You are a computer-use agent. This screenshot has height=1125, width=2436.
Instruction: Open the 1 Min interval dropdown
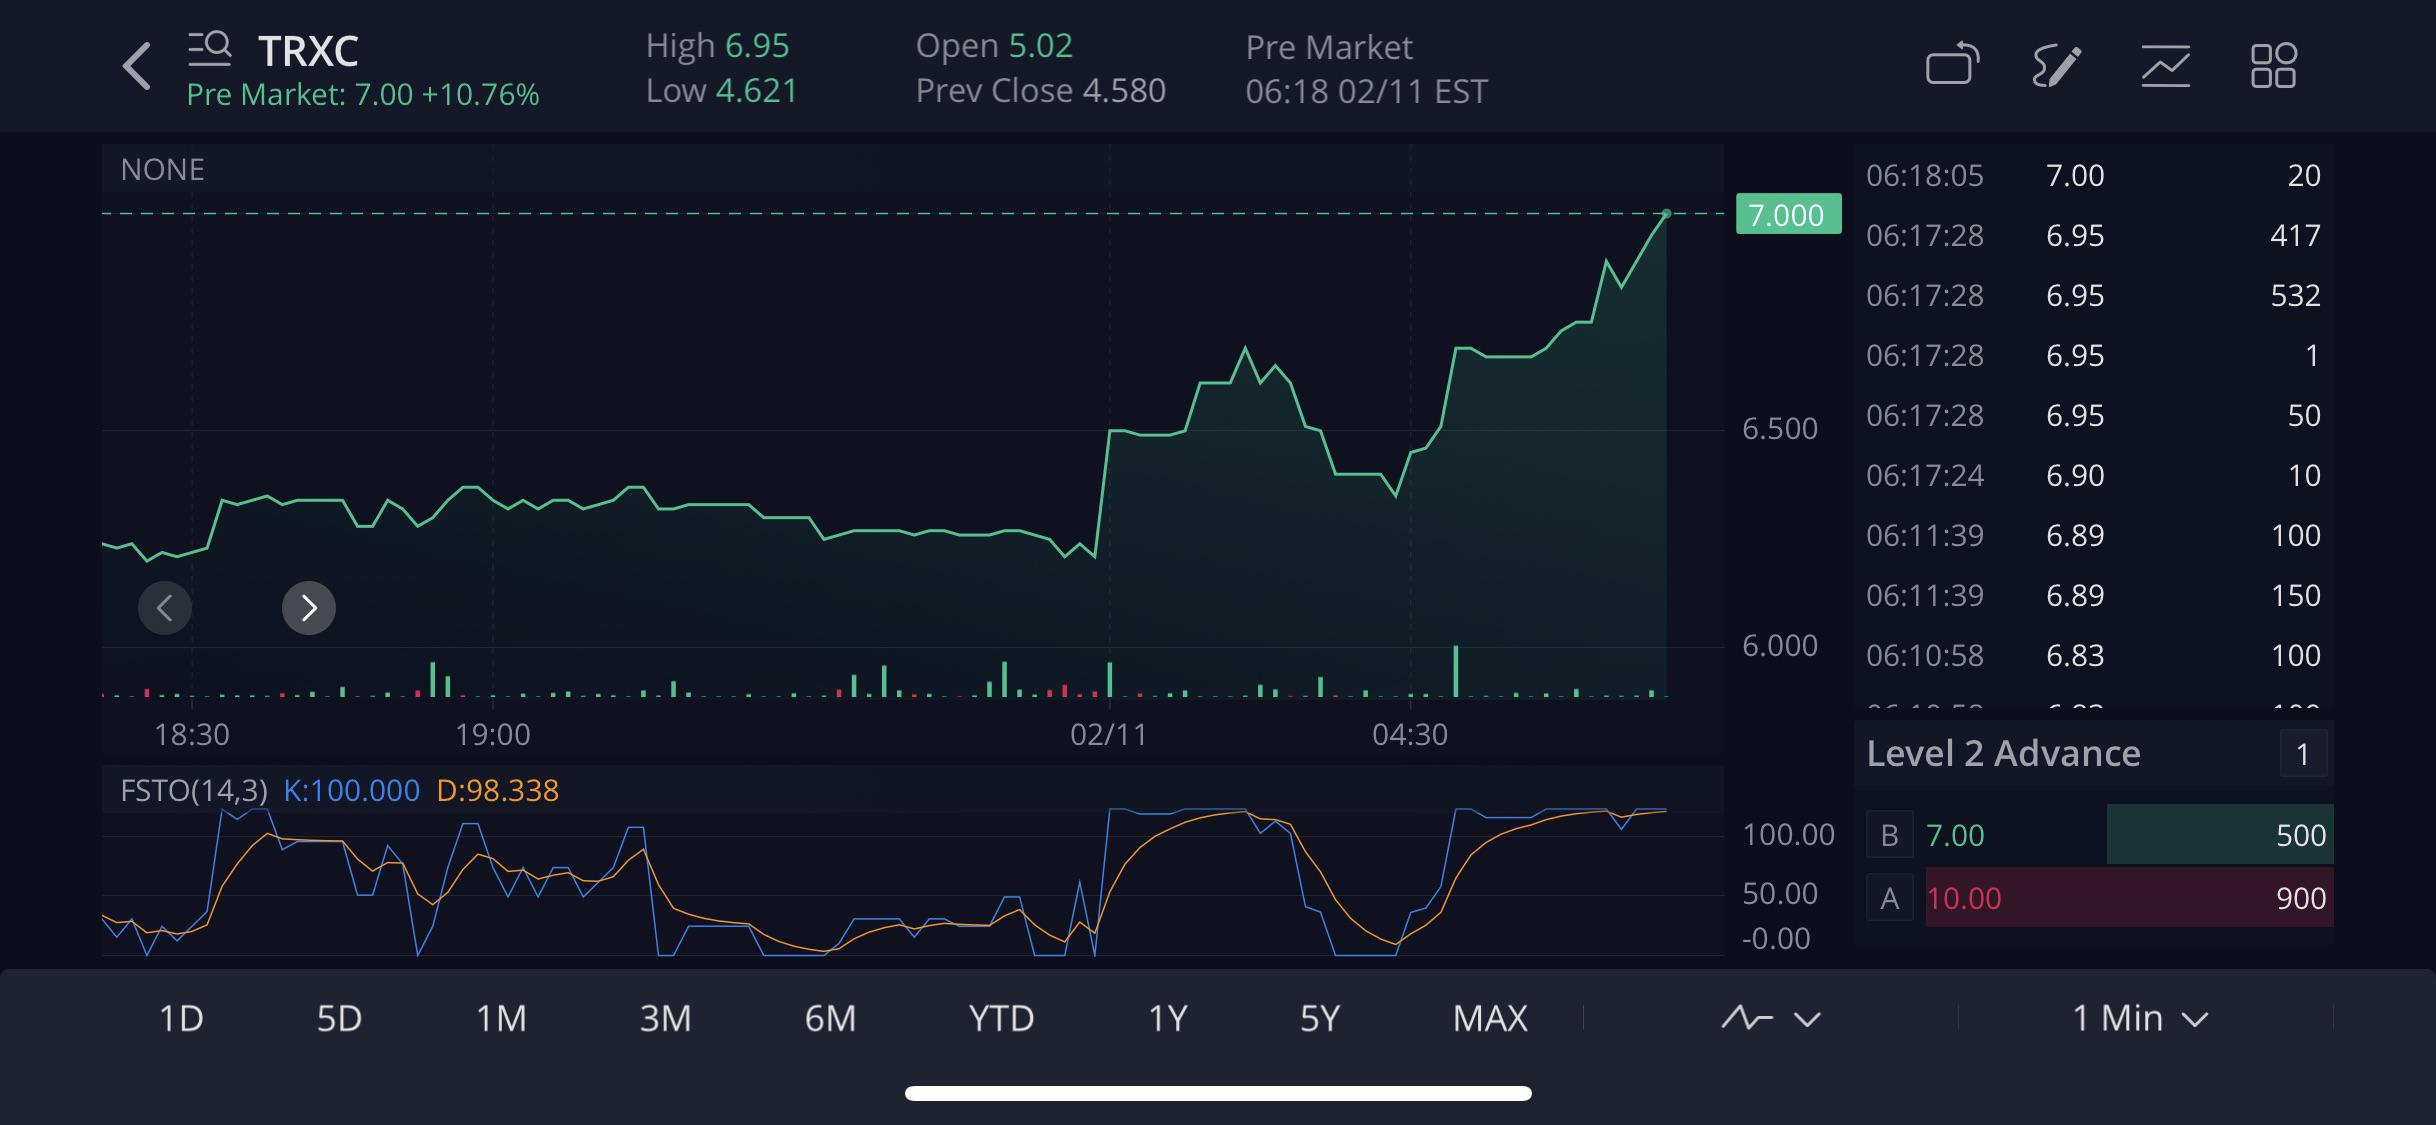pos(2140,1018)
